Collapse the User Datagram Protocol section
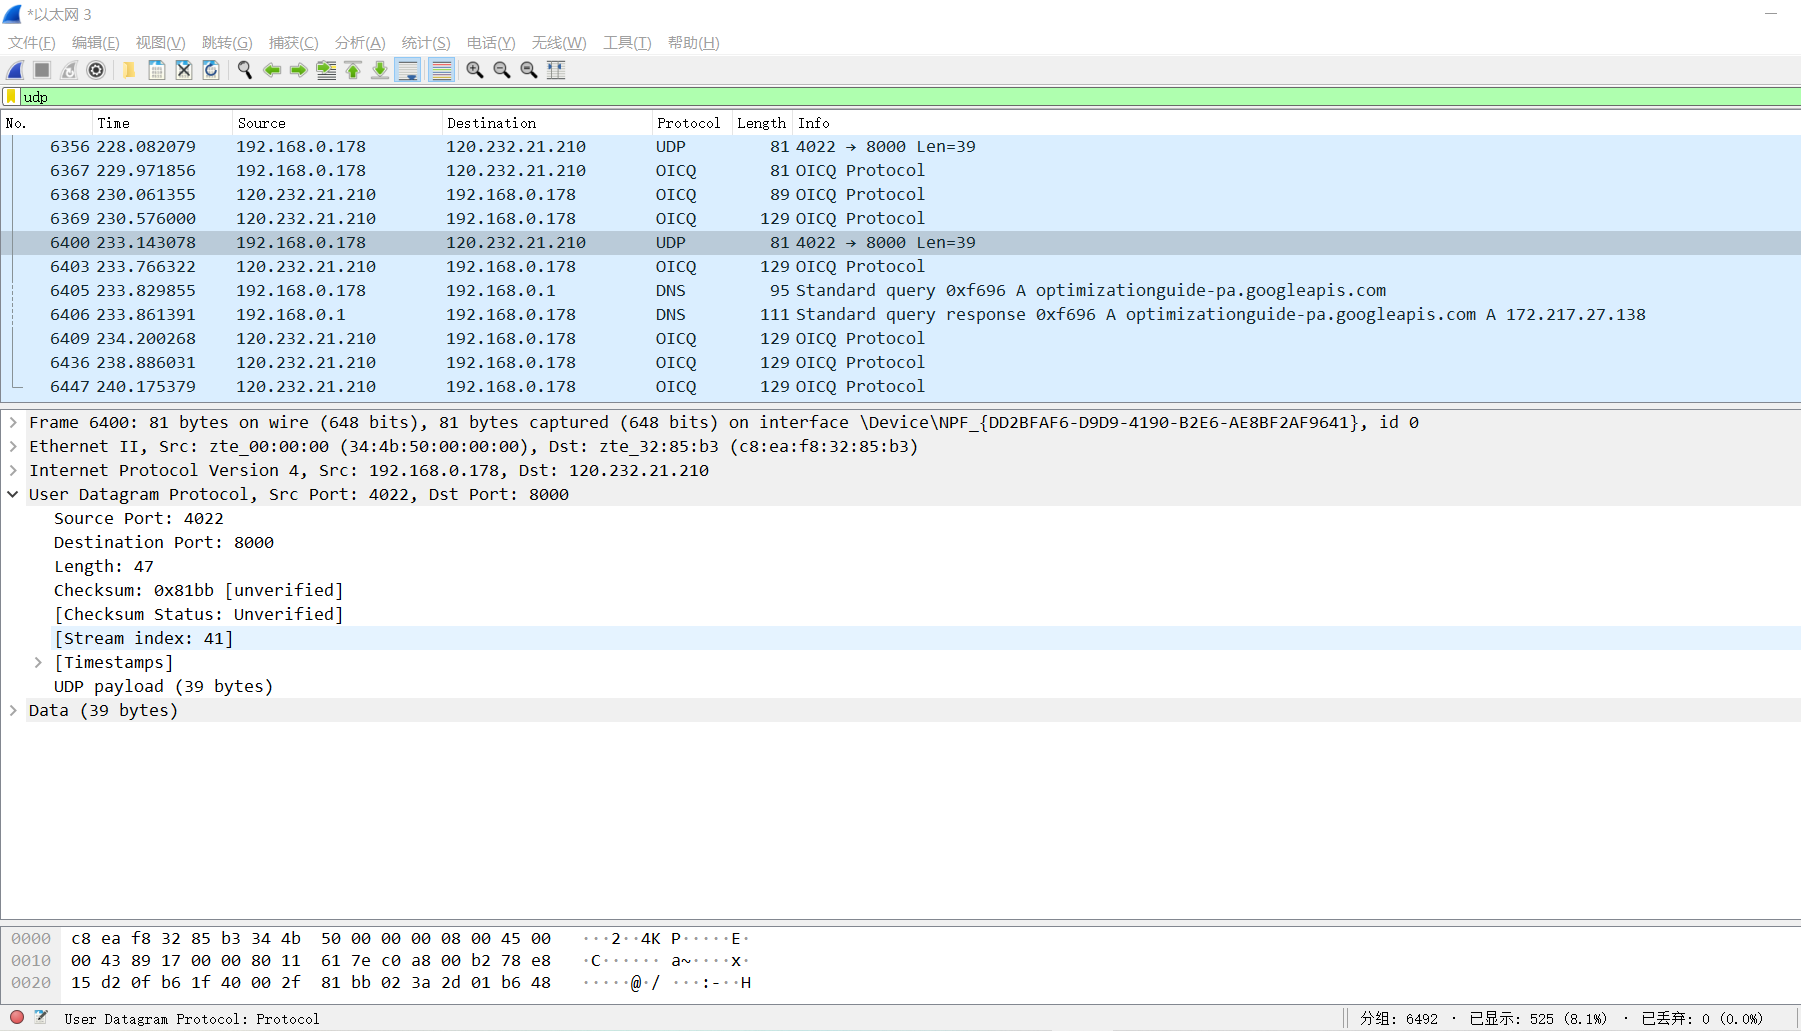 [x=13, y=494]
